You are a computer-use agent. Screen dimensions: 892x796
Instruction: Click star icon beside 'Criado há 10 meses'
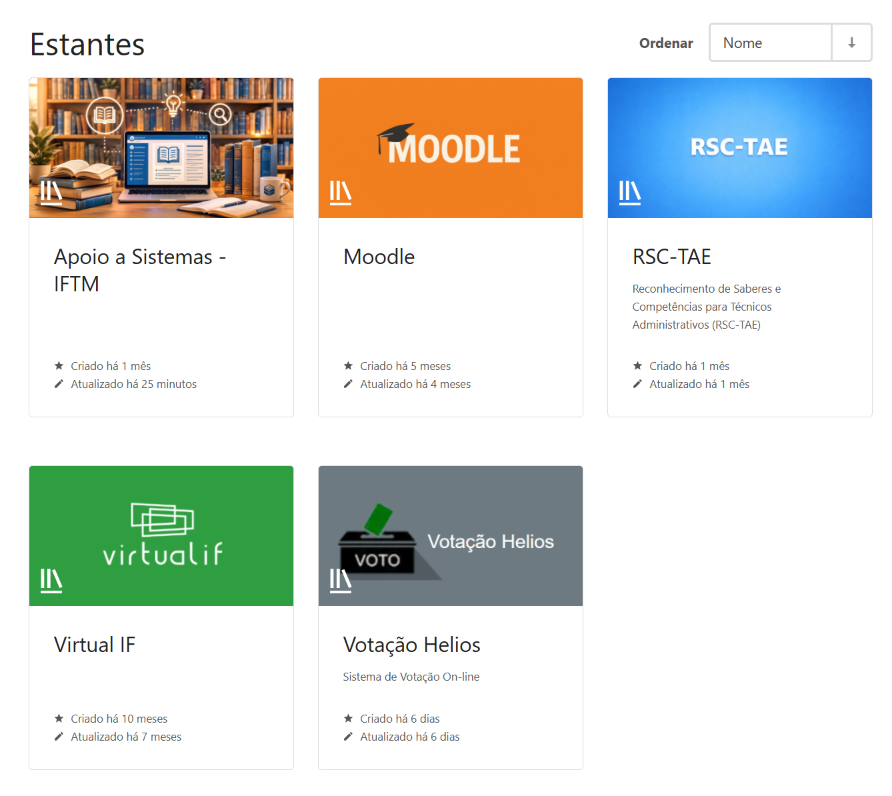tap(59, 719)
